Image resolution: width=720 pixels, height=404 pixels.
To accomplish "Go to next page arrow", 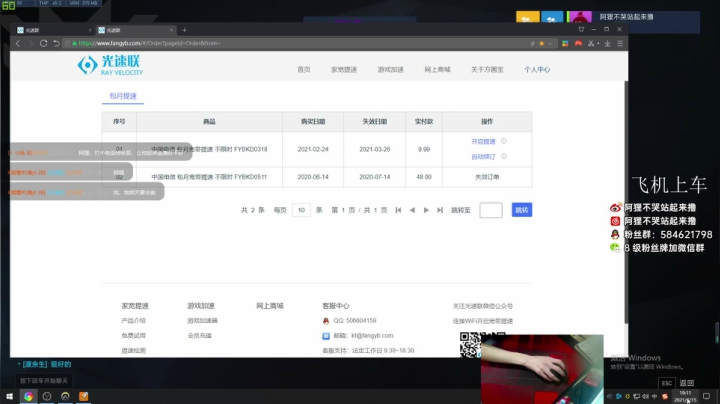I will point(426,210).
